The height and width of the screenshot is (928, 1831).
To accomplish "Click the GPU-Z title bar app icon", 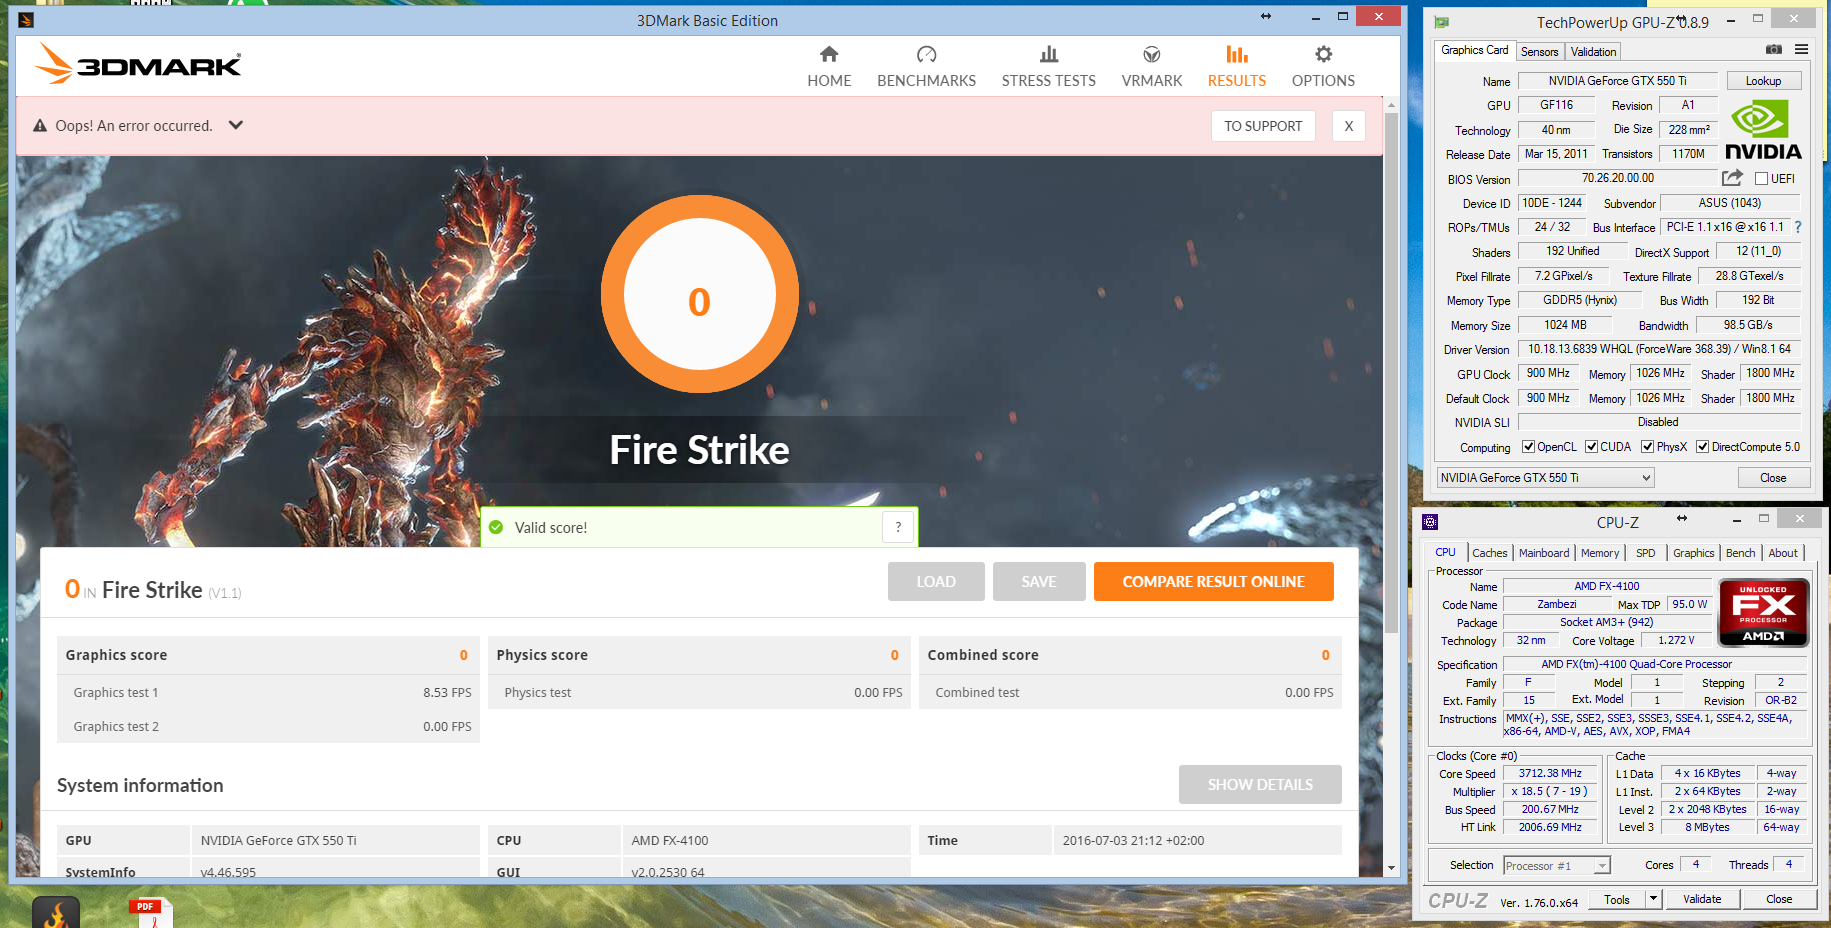I will coord(1441,22).
